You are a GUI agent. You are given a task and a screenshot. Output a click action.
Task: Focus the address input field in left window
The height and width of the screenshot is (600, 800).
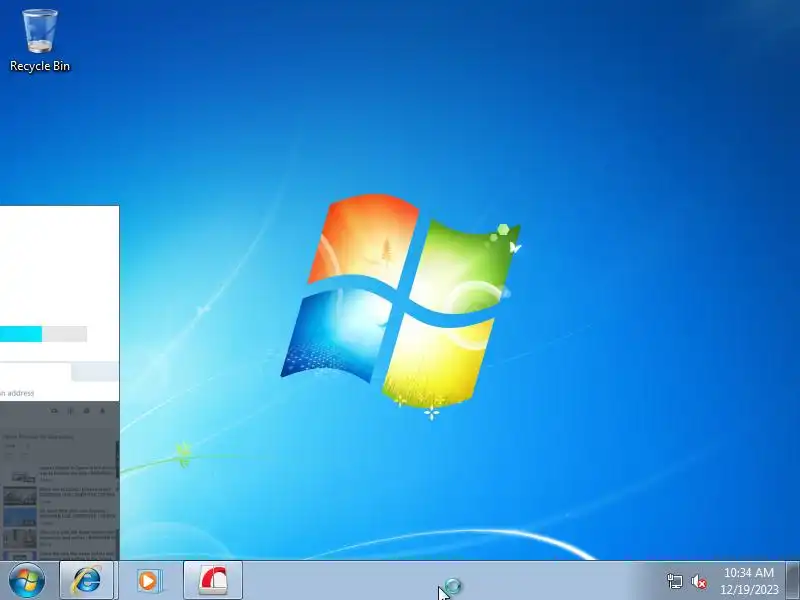pos(35,371)
